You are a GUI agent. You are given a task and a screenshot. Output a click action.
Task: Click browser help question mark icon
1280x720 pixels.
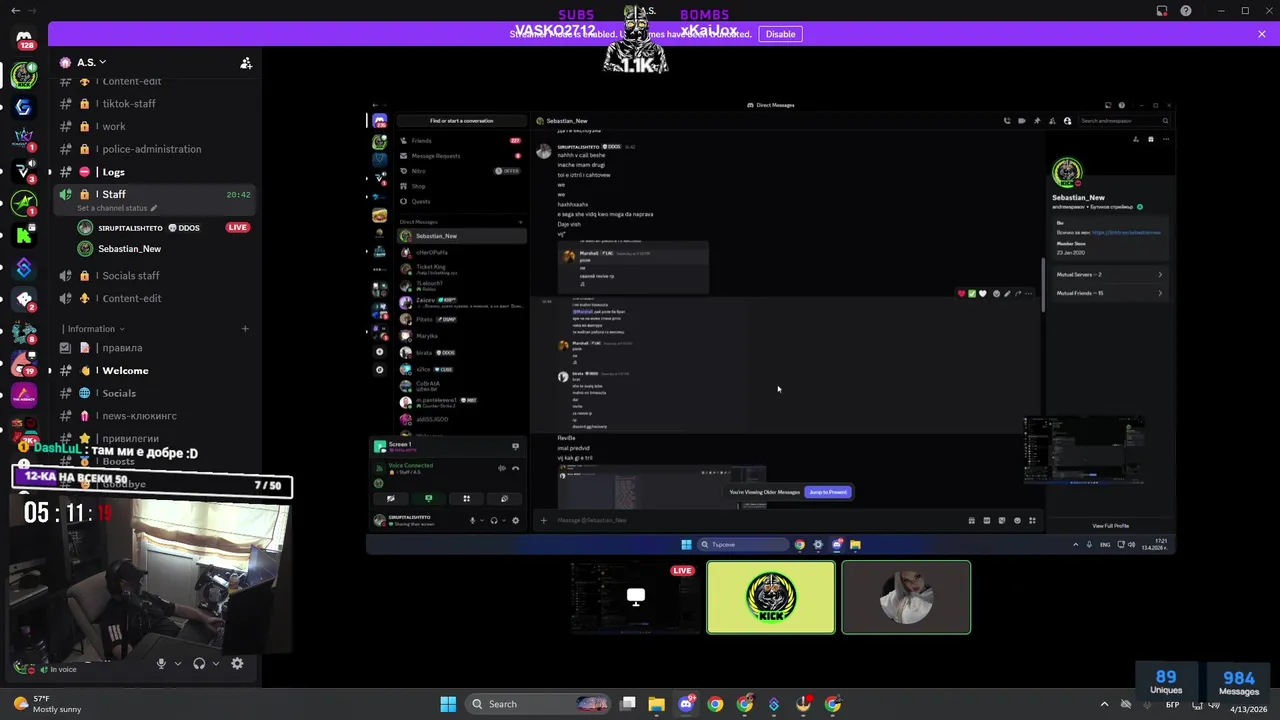click(x=1186, y=10)
